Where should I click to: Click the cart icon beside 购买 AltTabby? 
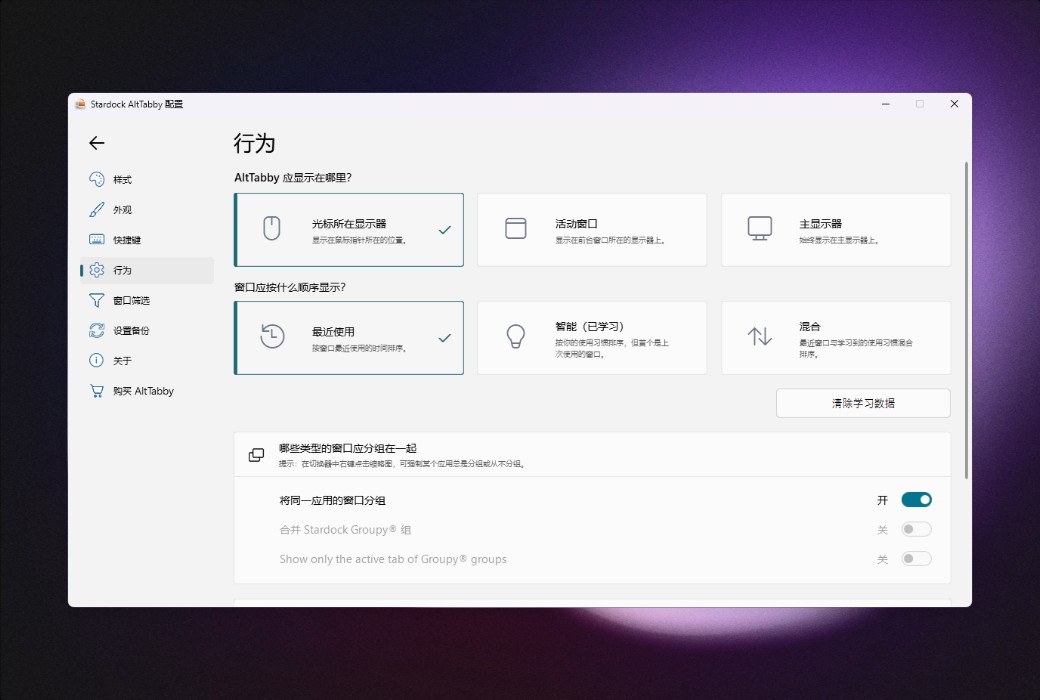[x=97, y=391]
